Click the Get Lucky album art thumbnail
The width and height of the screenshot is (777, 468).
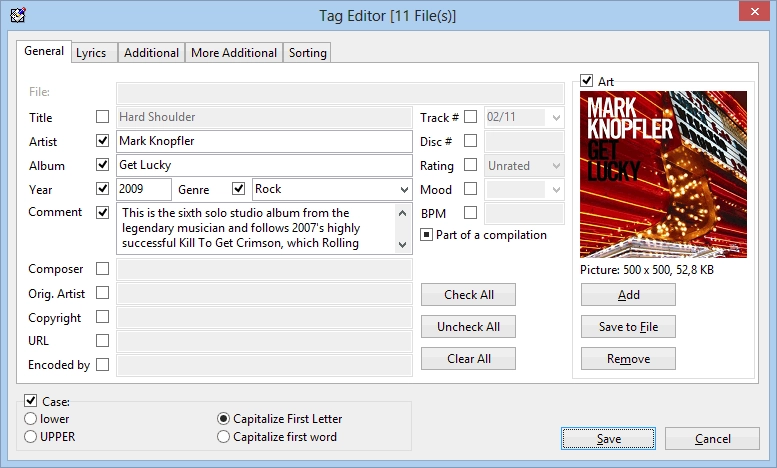click(x=664, y=174)
